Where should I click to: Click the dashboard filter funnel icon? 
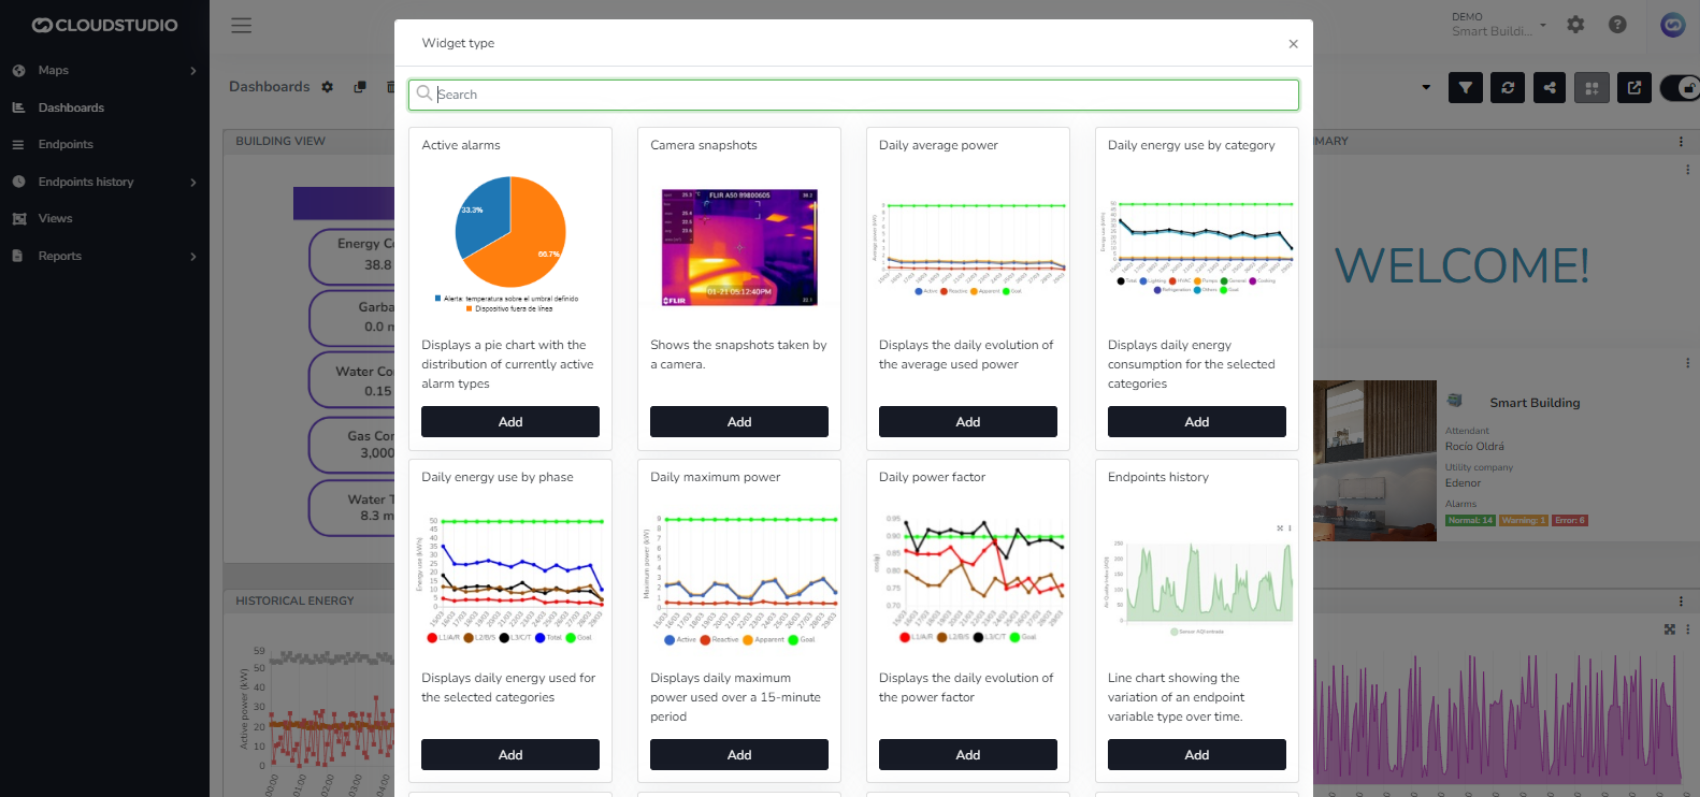coord(1465,88)
